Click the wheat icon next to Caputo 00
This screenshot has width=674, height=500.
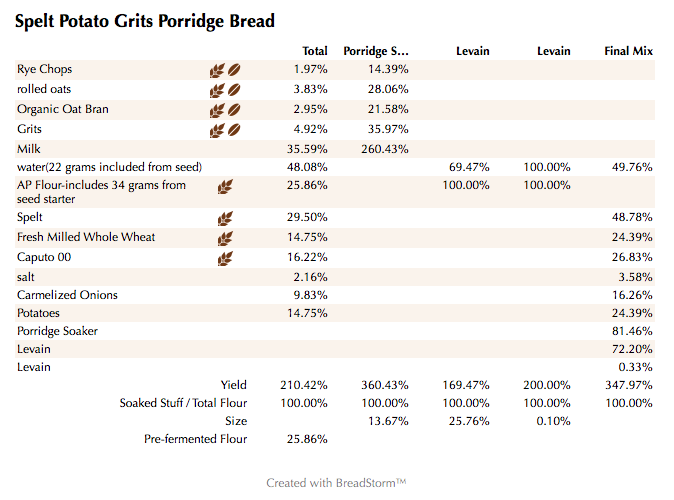pos(225,258)
